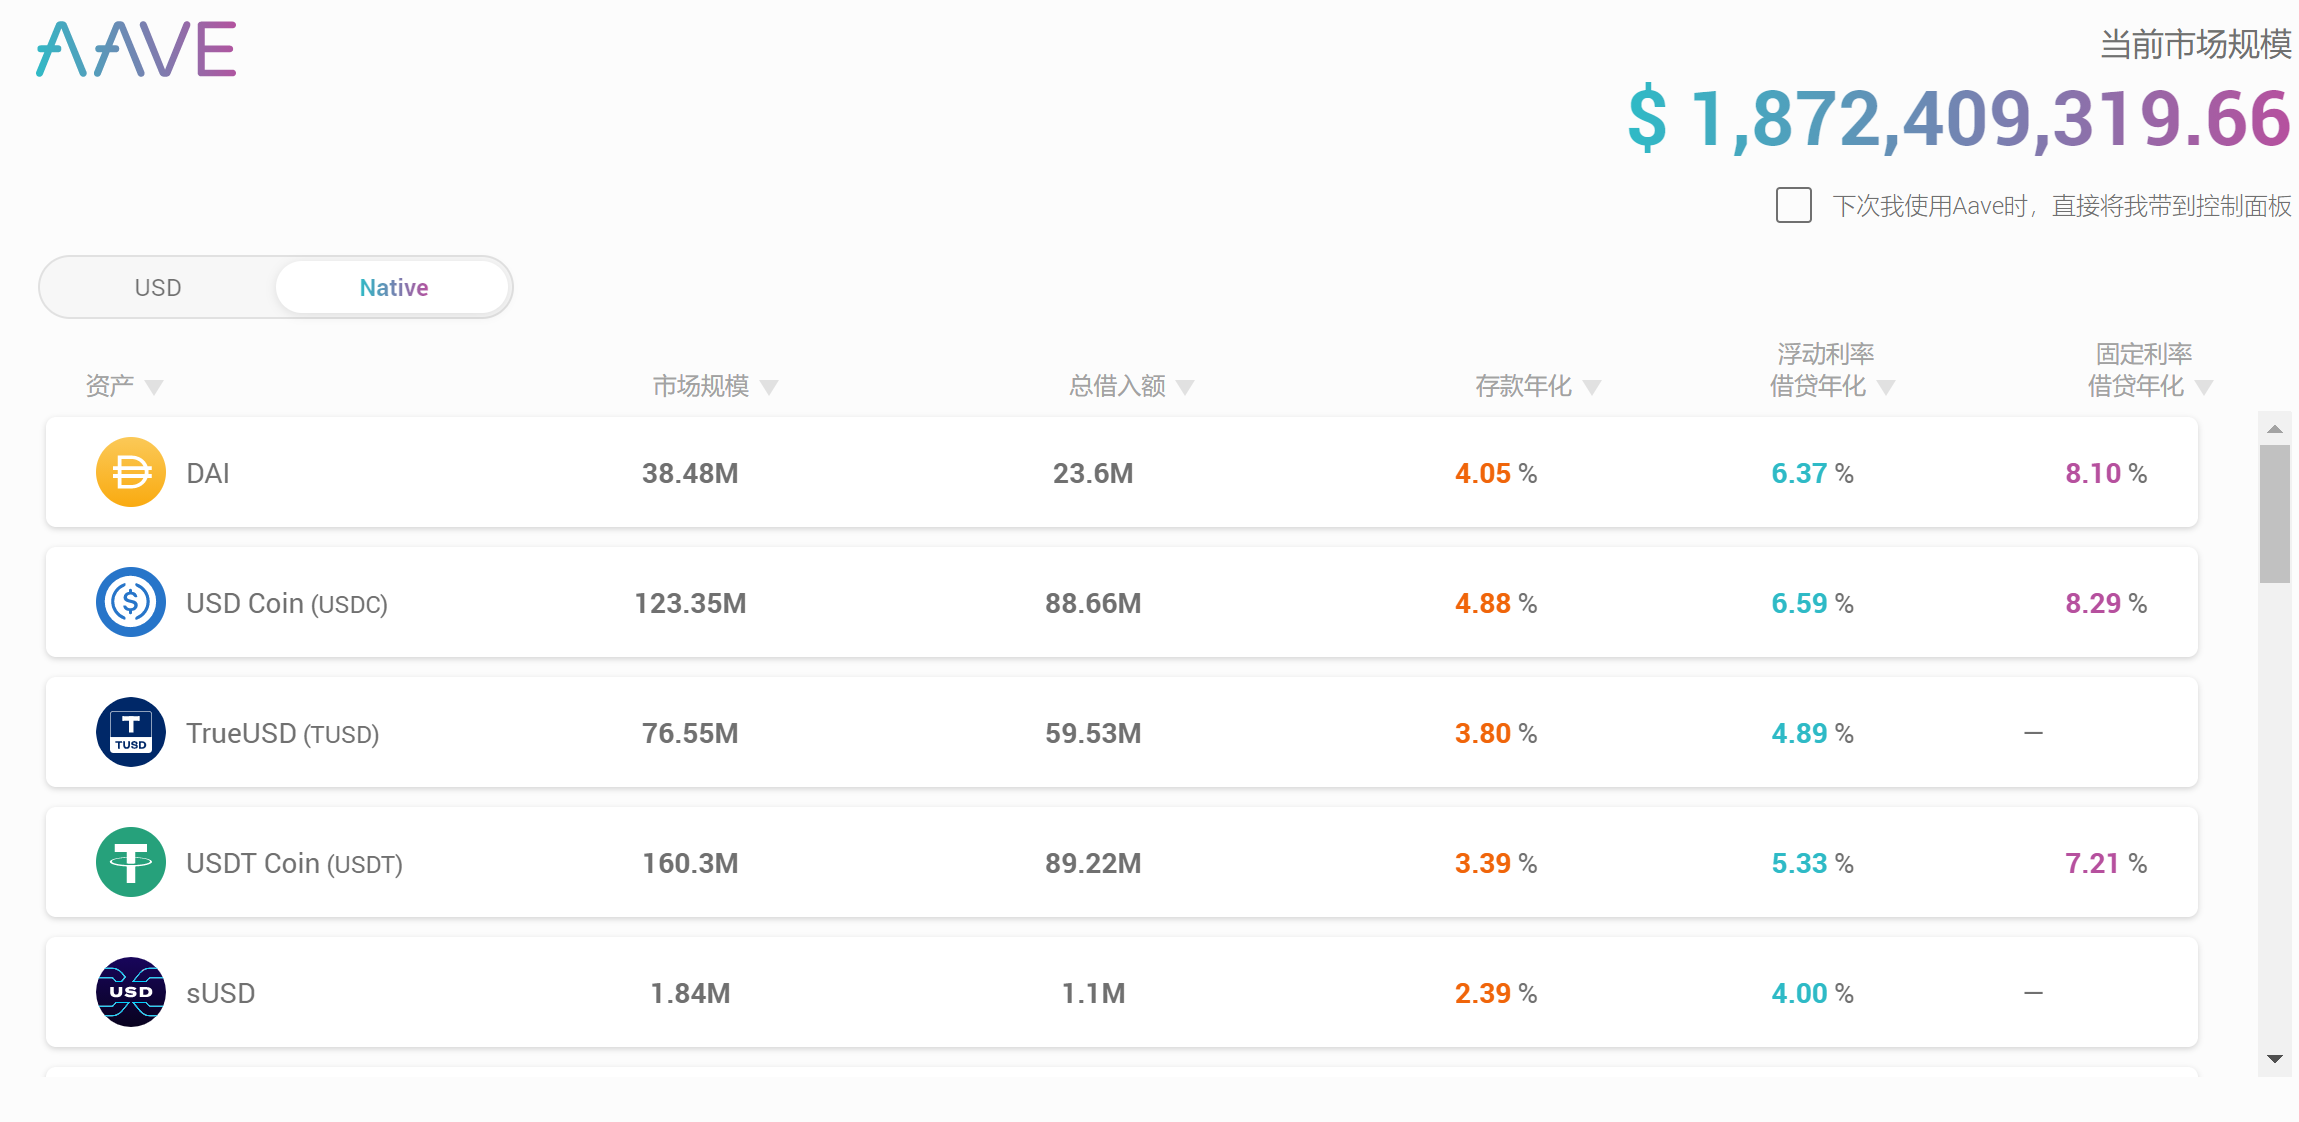Click the sUSD coin icon
Screen dimensions: 2299x1122
click(131, 992)
